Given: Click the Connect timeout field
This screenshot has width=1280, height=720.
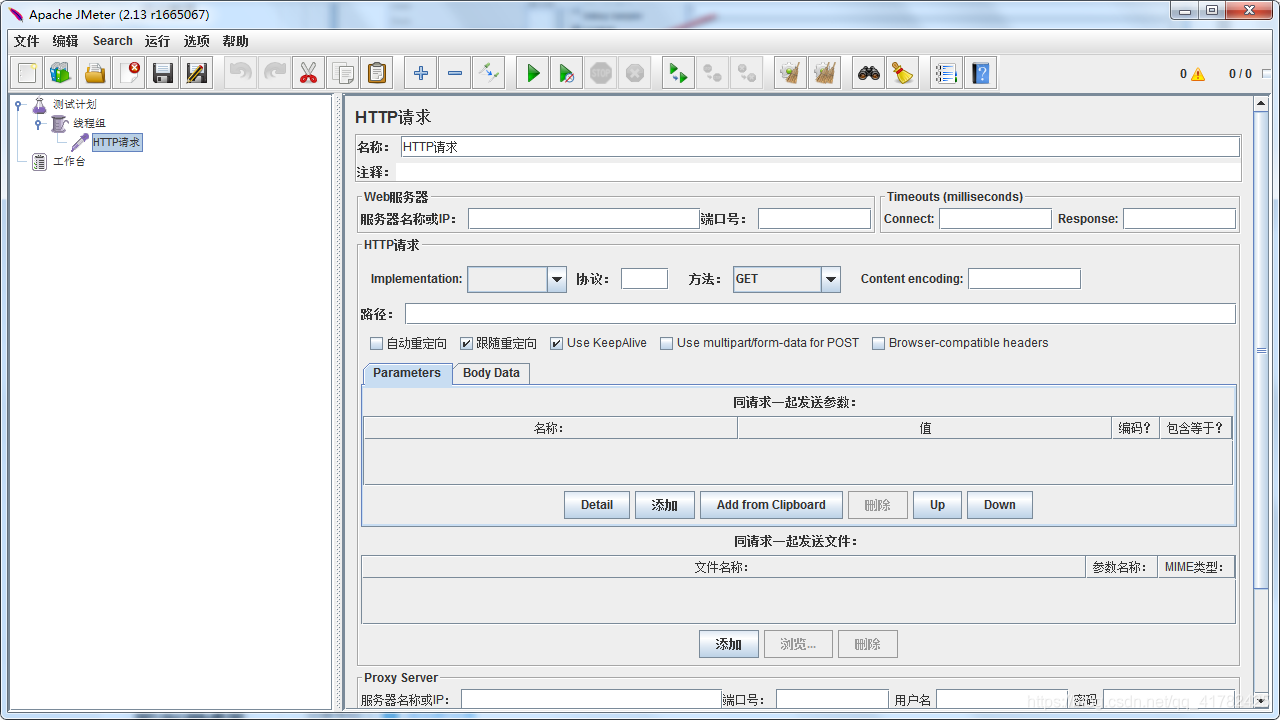Looking at the screenshot, I should [995, 219].
